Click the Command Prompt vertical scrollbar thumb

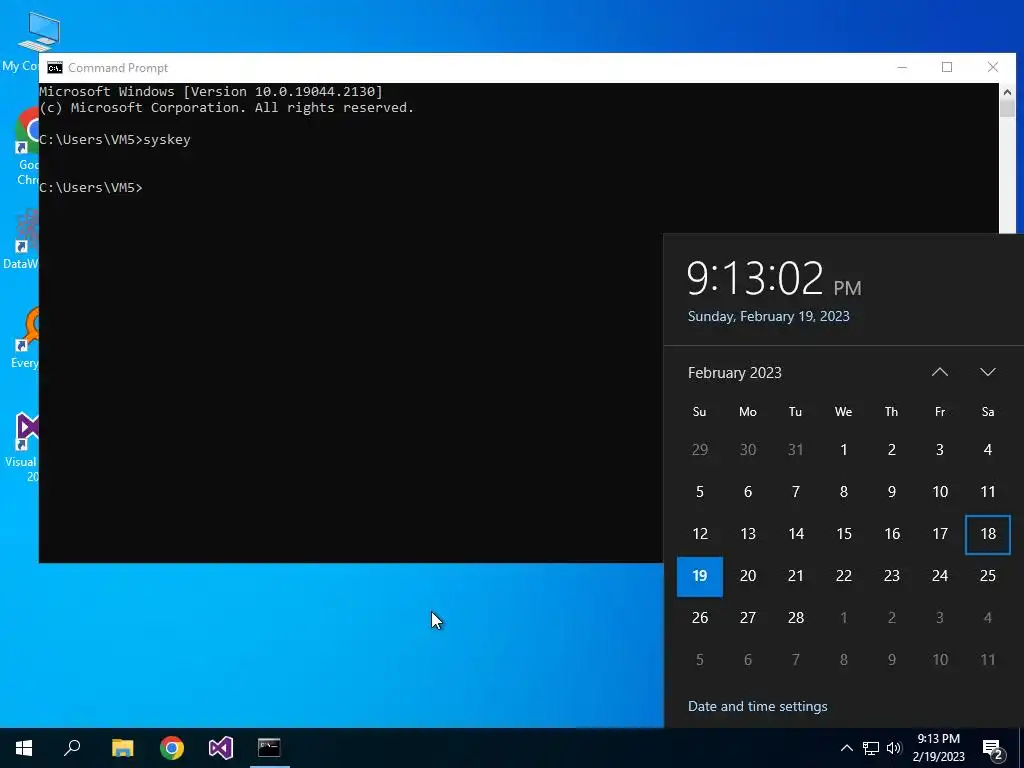point(1007,108)
